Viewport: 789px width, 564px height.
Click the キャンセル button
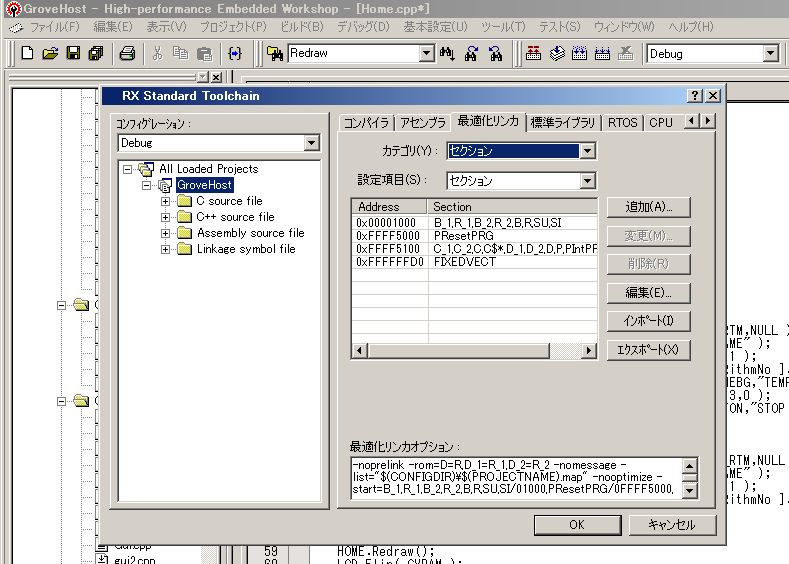(x=672, y=525)
